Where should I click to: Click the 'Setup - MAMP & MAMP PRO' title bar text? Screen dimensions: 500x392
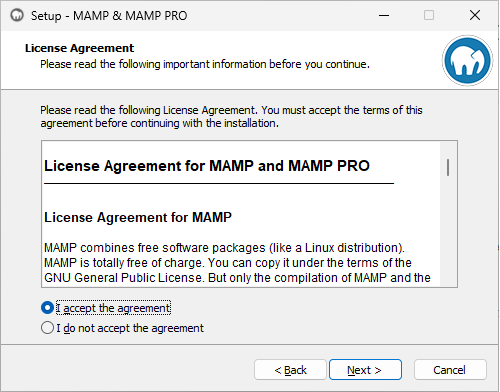[x=109, y=16]
